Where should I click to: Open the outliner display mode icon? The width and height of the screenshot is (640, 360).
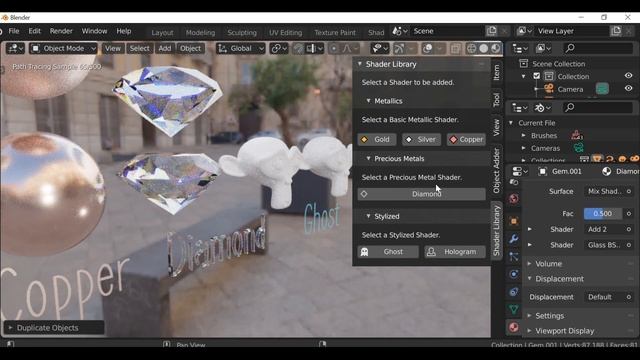(542, 49)
